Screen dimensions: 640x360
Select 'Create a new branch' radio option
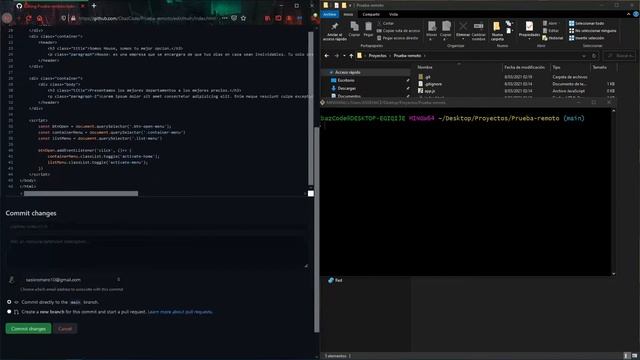point(9,312)
